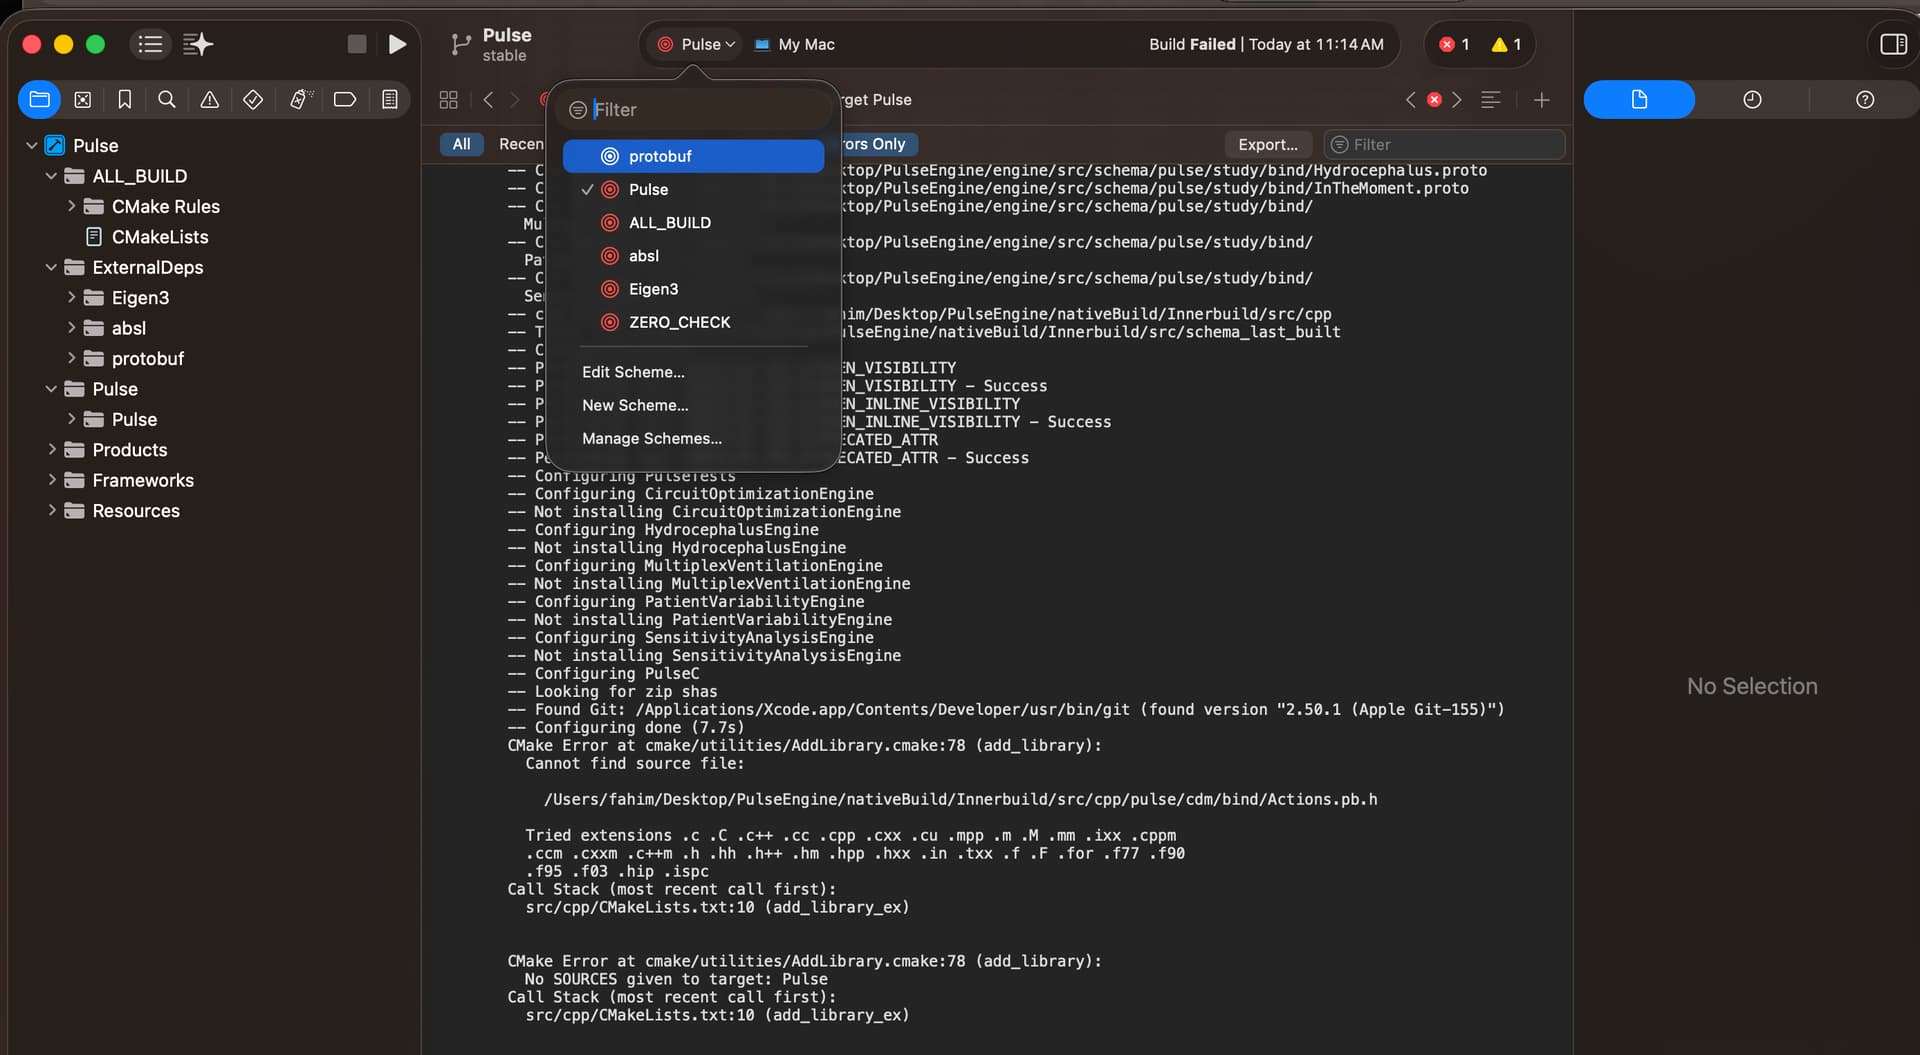Viewport: 1920px width, 1055px height.
Task: Click the Stop build button
Action: (357, 44)
